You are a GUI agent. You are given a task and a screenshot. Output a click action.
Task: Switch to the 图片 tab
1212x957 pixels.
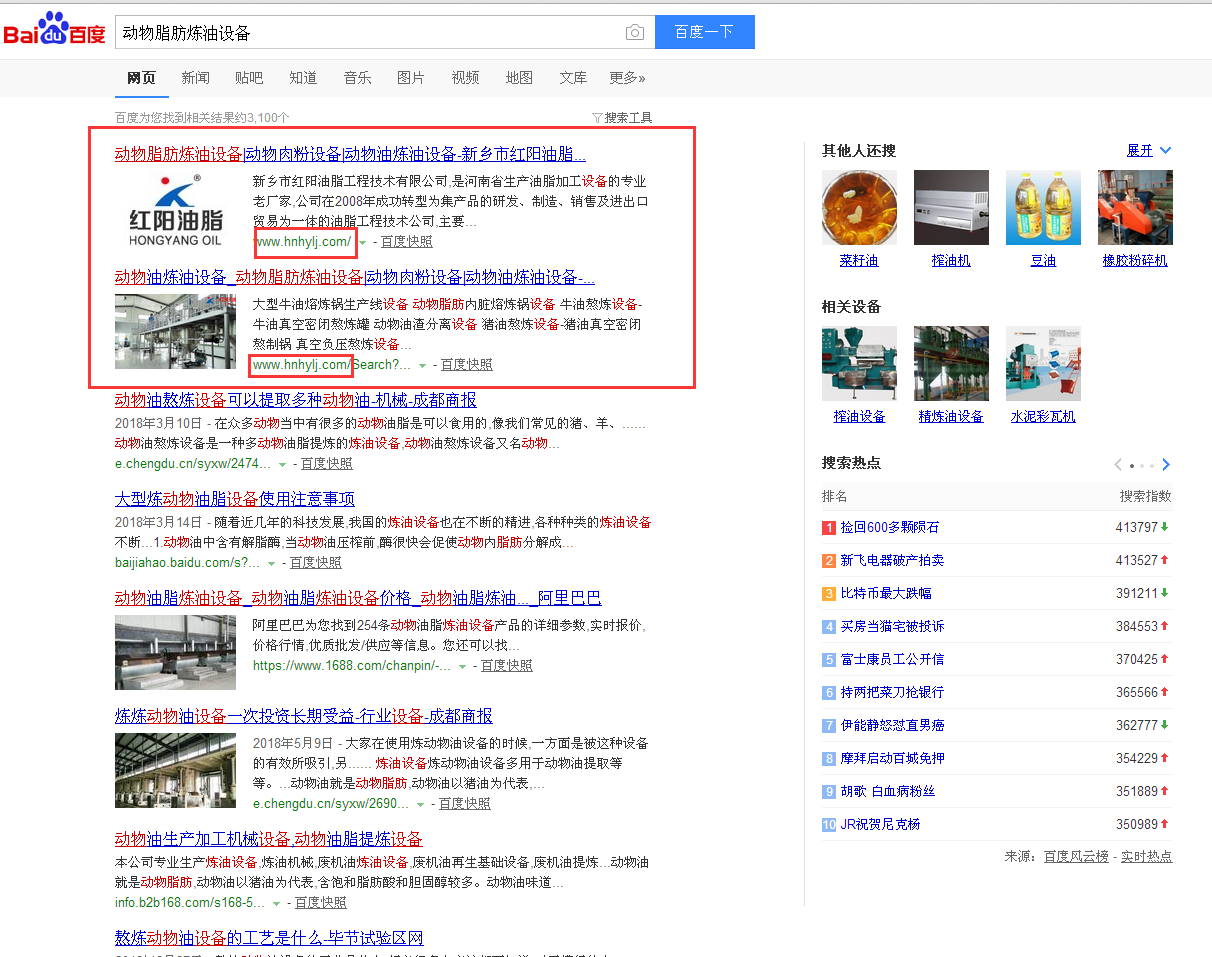[411, 78]
